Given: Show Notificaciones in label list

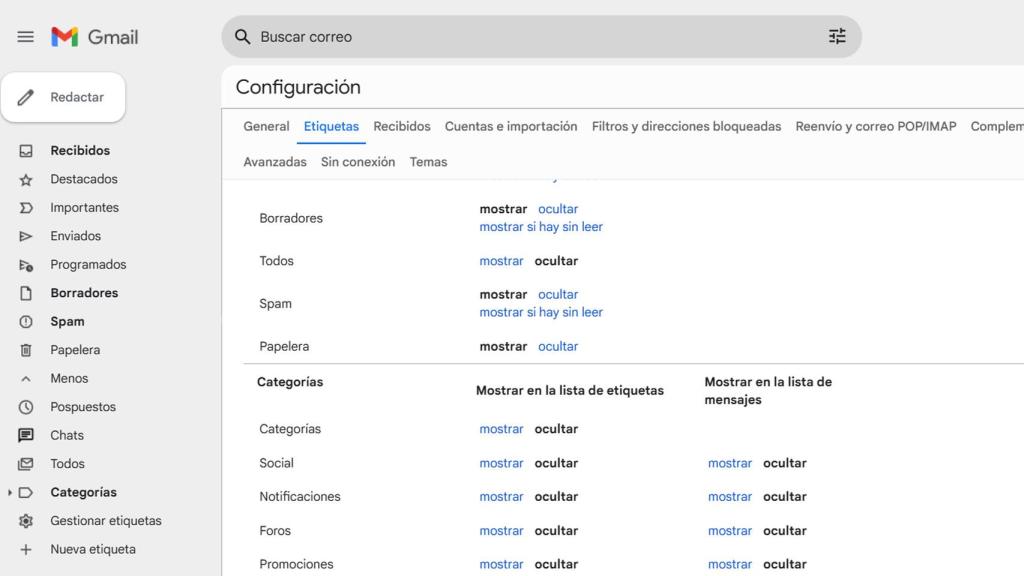Looking at the screenshot, I should point(501,496).
